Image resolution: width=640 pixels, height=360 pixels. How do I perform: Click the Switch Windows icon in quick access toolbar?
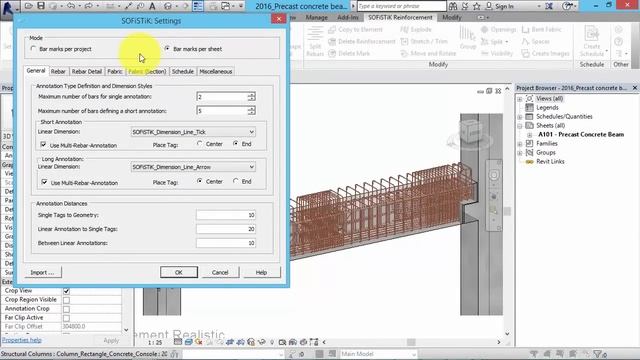(226, 6)
